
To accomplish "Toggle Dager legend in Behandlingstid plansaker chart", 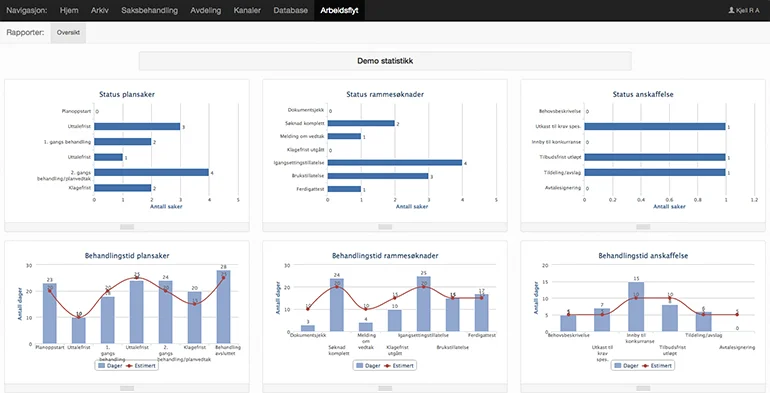I will coord(110,365).
